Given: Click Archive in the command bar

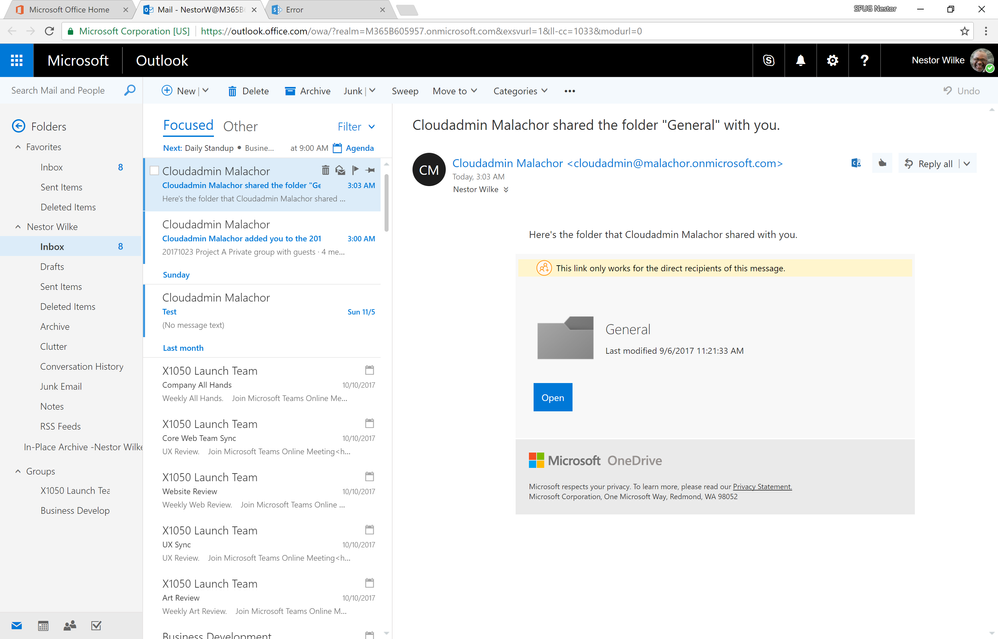Looking at the screenshot, I should point(307,91).
